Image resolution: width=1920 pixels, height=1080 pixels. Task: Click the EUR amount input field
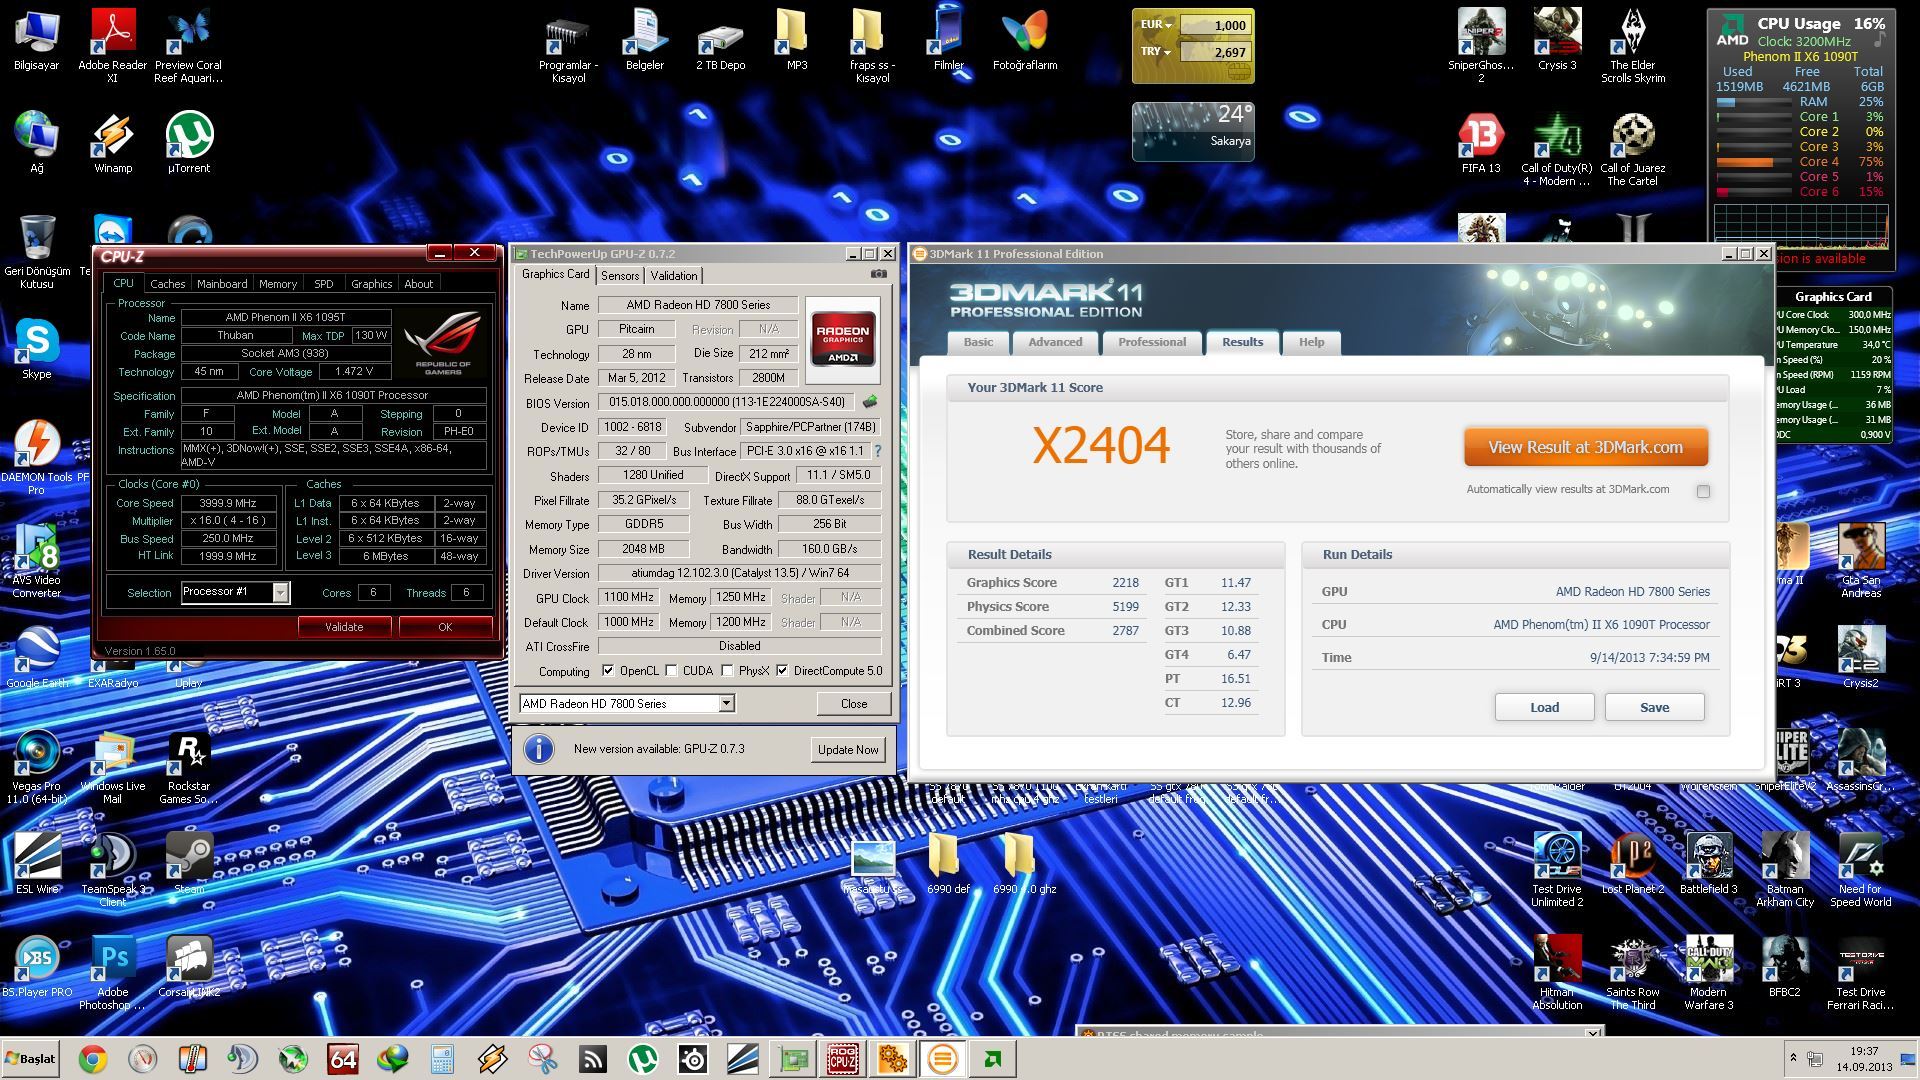[1215, 25]
